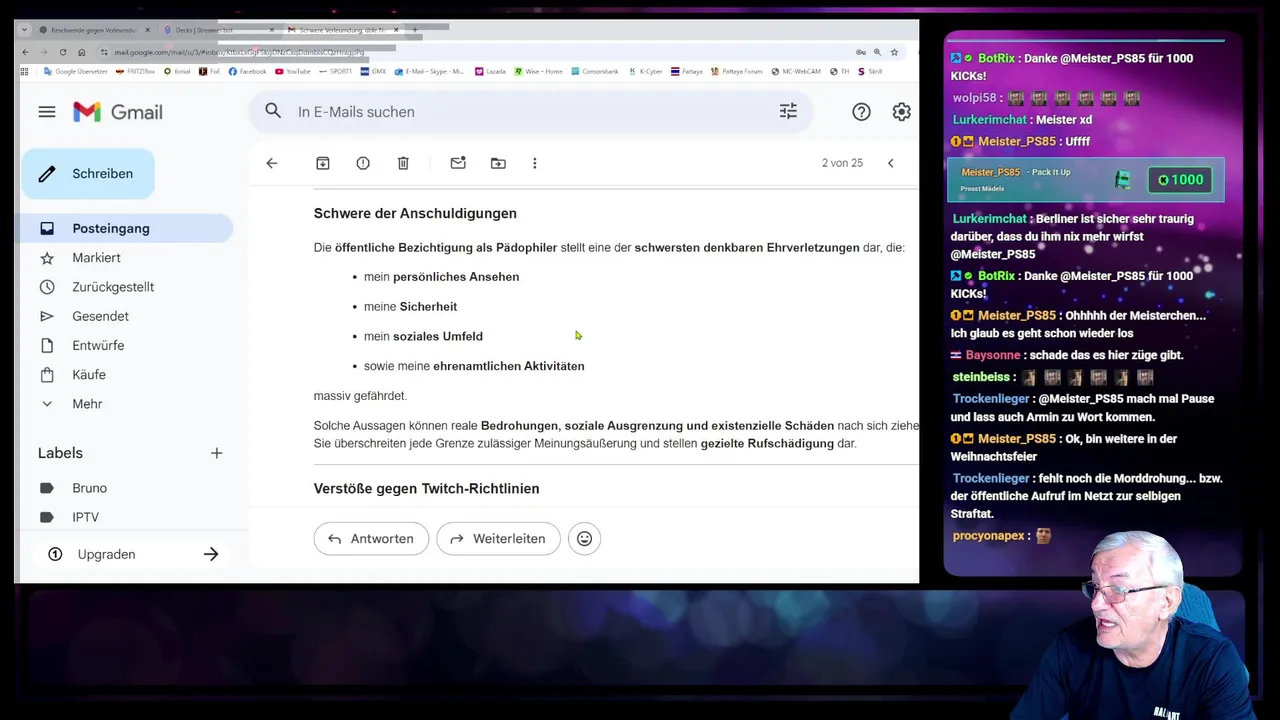Click the browser address bar URL
The image size is (1280, 720).
tap(240, 52)
